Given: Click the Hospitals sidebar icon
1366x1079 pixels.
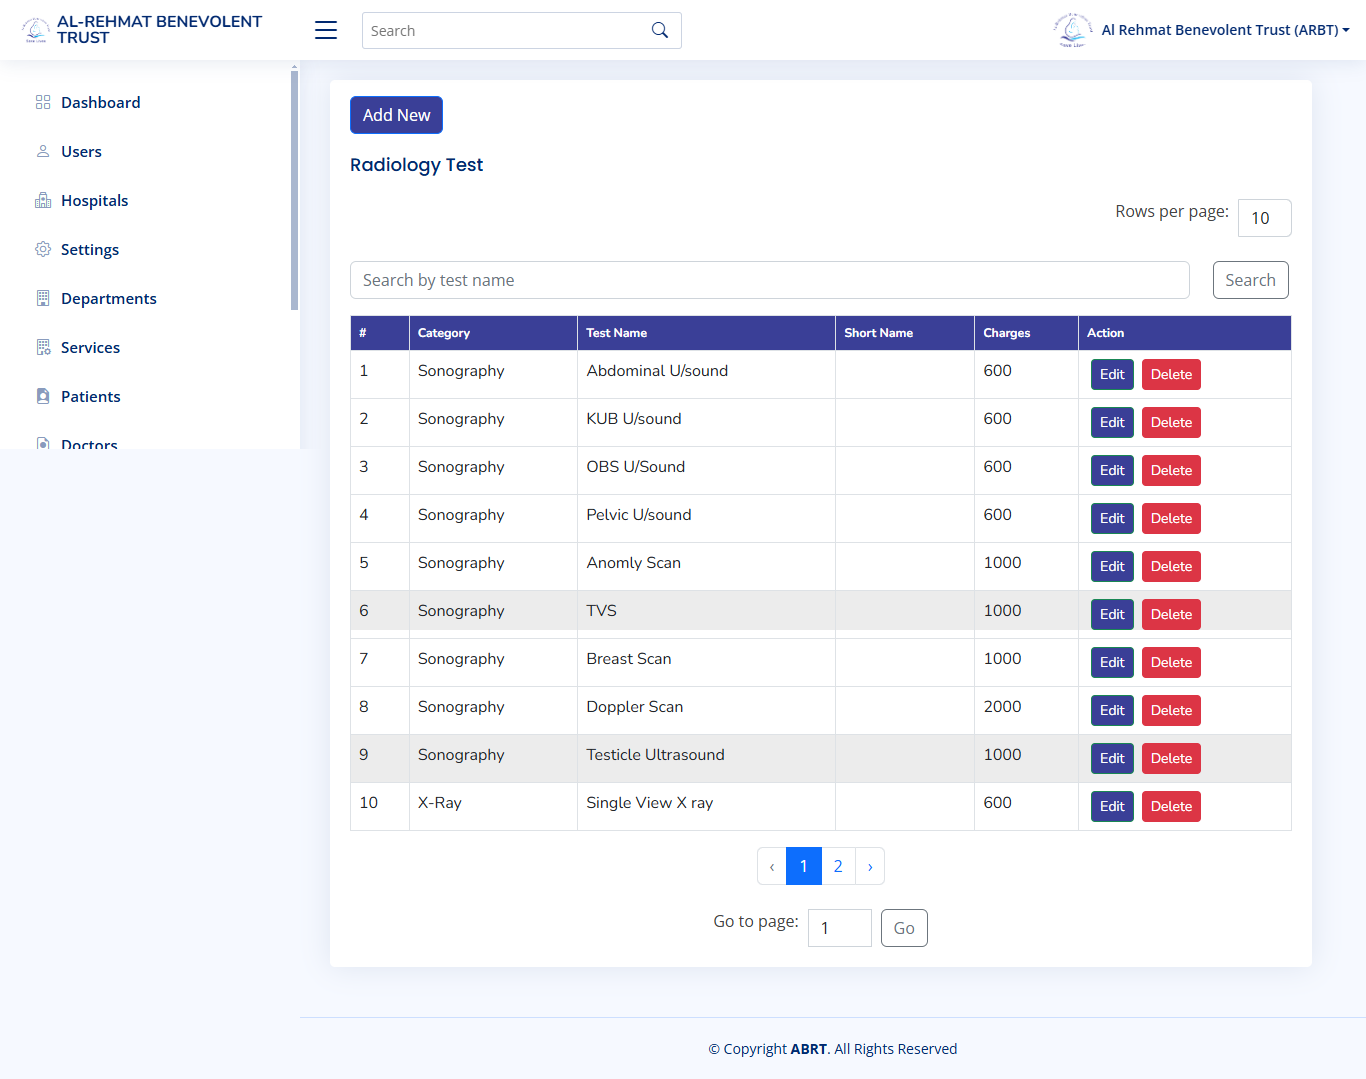Looking at the screenshot, I should pyautogui.click(x=42, y=200).
